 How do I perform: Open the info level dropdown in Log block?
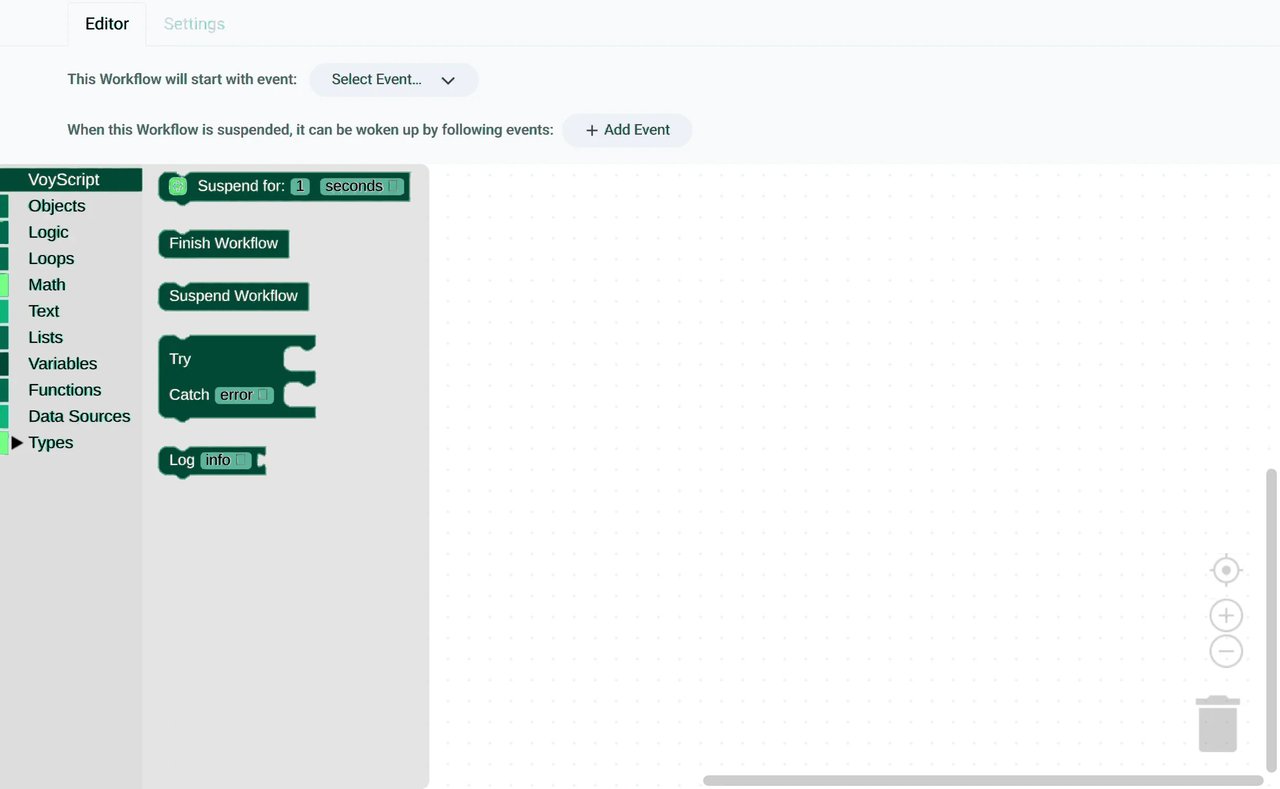pyautogui.click(x=226, y=460)
